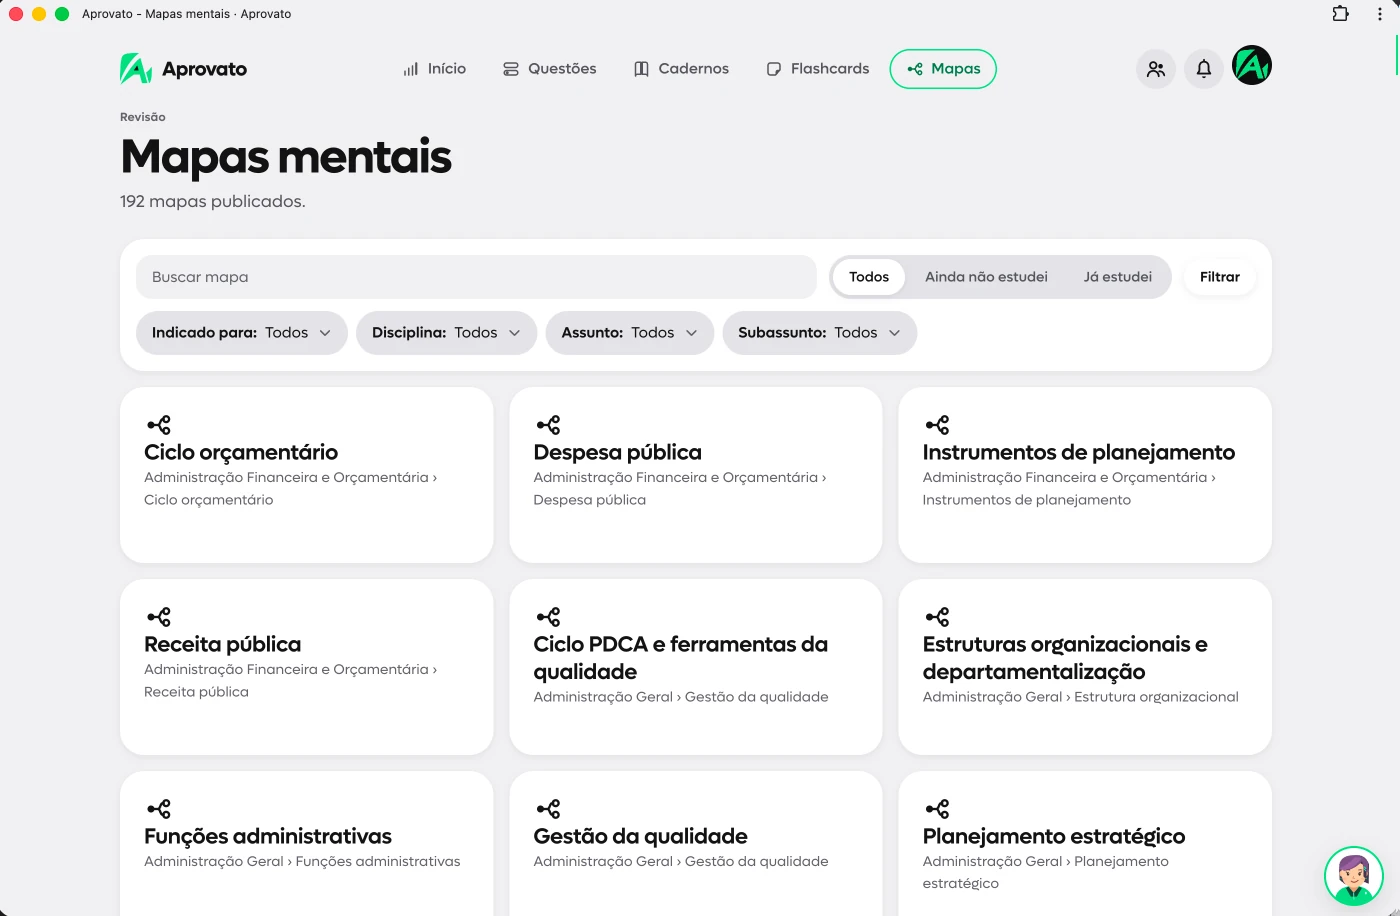Expand the Disciplina dropdown
Image resolution: width=1400 pixels, height=916 pixels.
pyautogui.click(x=446, y=333)
